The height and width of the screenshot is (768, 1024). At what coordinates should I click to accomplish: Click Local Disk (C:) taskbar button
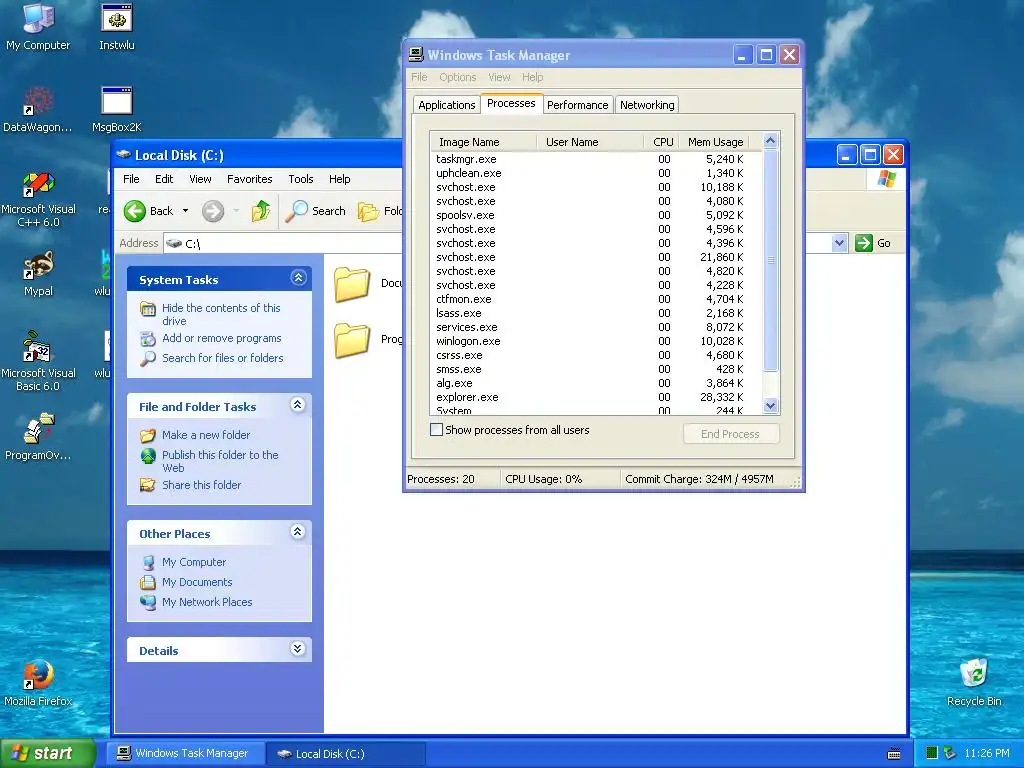click(346, 754)
